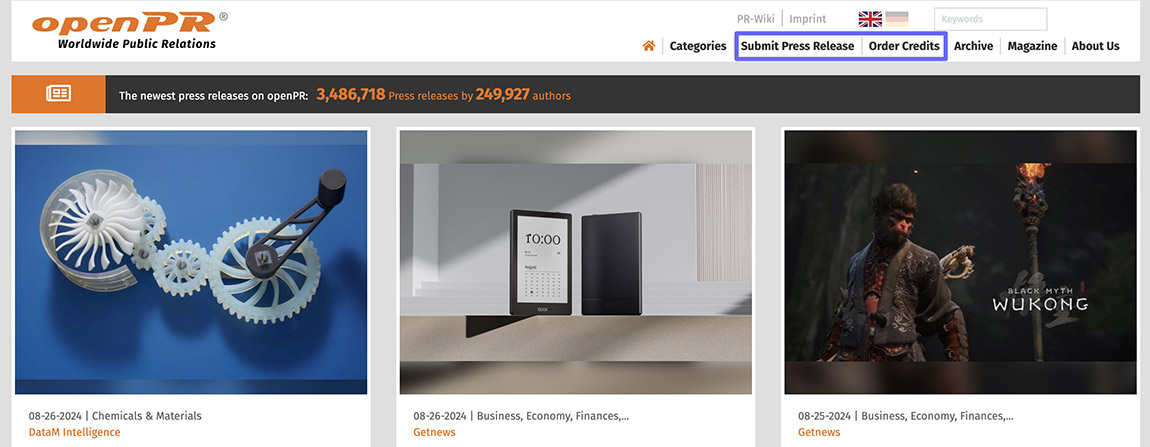Focus the Keywords search field
Viewport: 1150px width, 447px height.
[x=990, y=19]
